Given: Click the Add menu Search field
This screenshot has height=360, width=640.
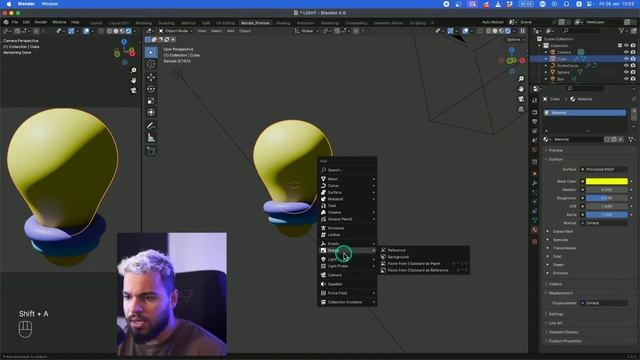Looking at the screenshot, I should [347, 170].
